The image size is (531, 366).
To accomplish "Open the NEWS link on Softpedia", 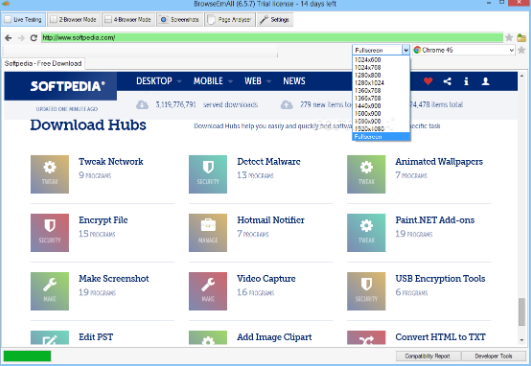I will click(294, 81).
